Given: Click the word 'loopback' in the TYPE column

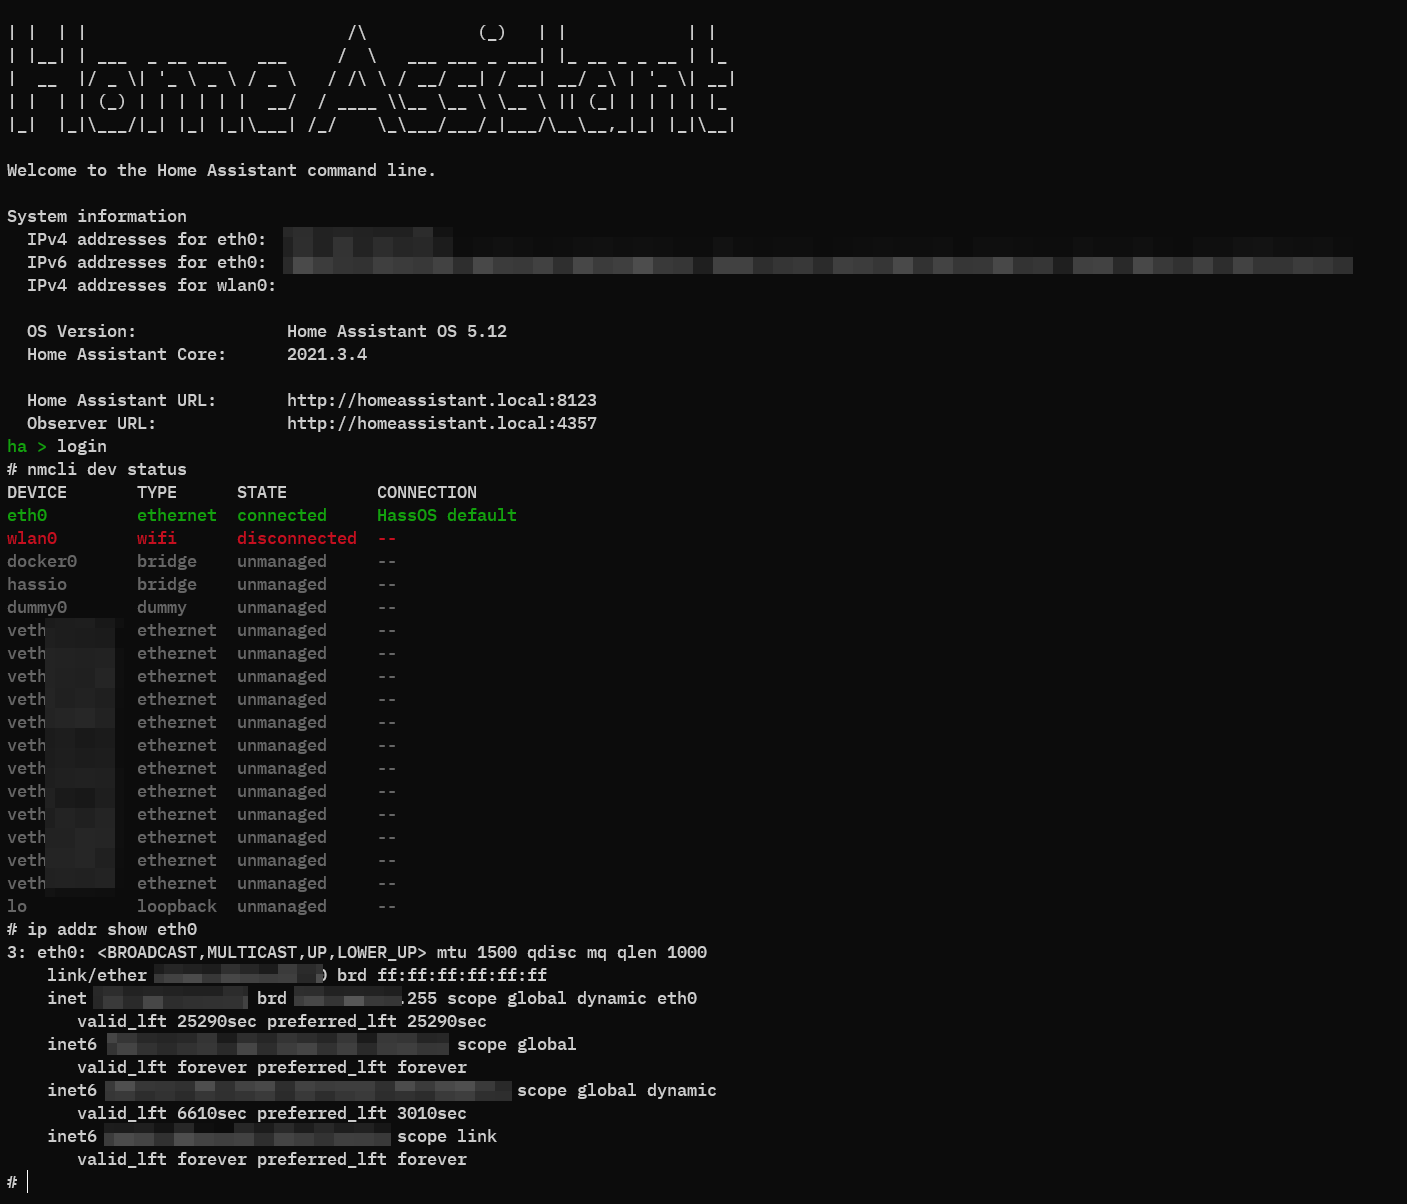Looking at the screenshot, I should coord(177,906).
